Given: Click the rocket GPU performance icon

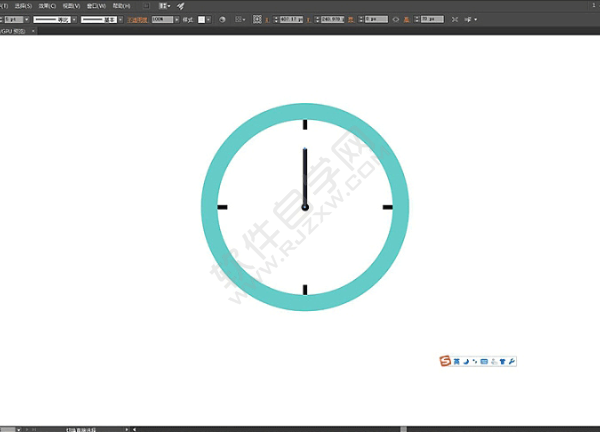Looking at the screenshot, I should pos(181,6).
